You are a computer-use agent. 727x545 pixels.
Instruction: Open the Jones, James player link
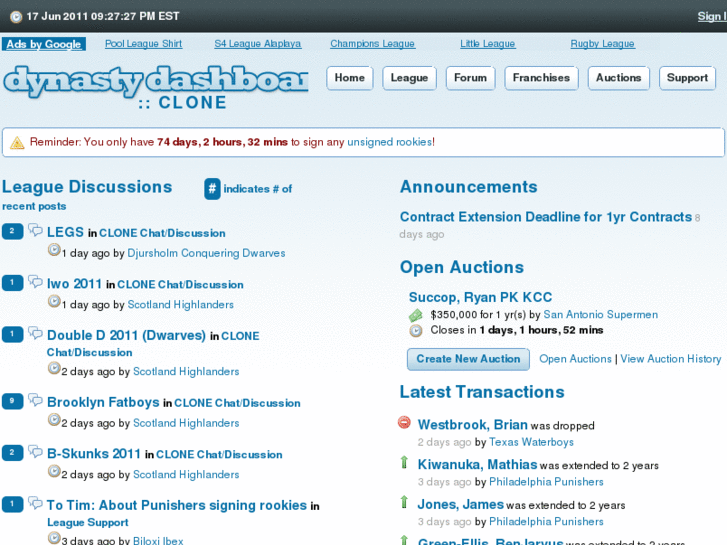click(460, 504)
